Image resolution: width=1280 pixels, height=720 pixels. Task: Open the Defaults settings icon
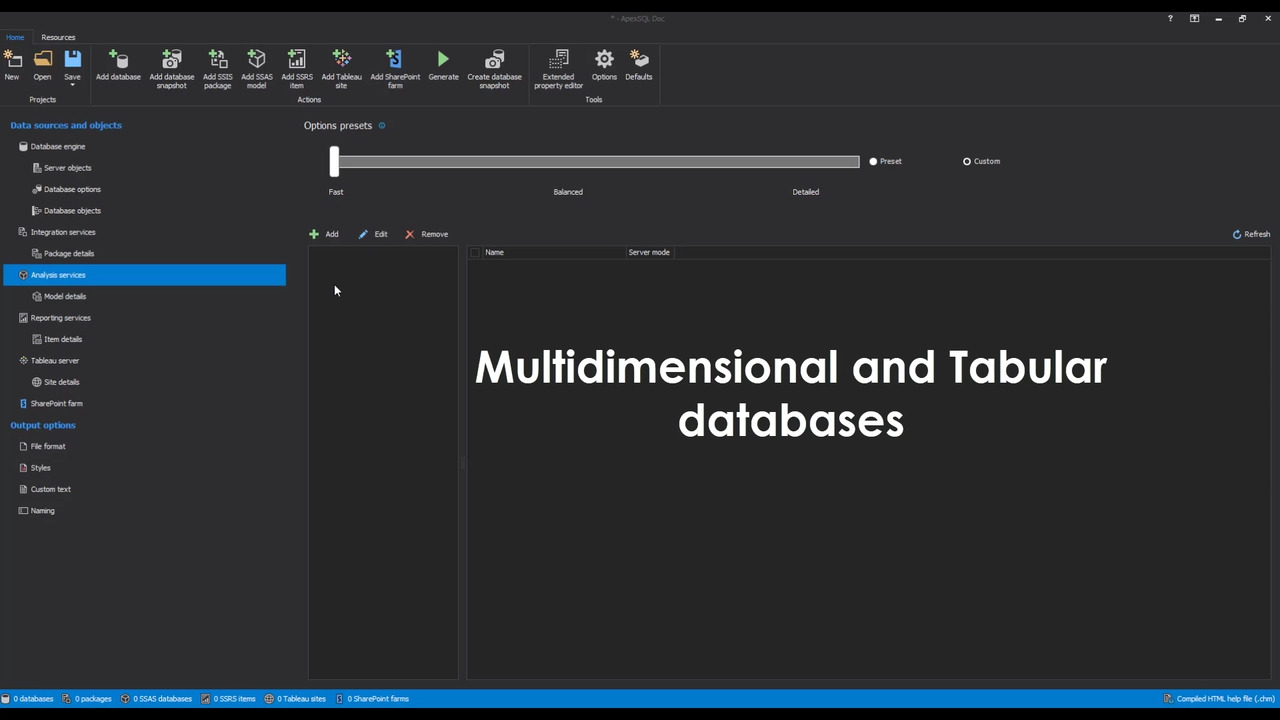[638, 60]
